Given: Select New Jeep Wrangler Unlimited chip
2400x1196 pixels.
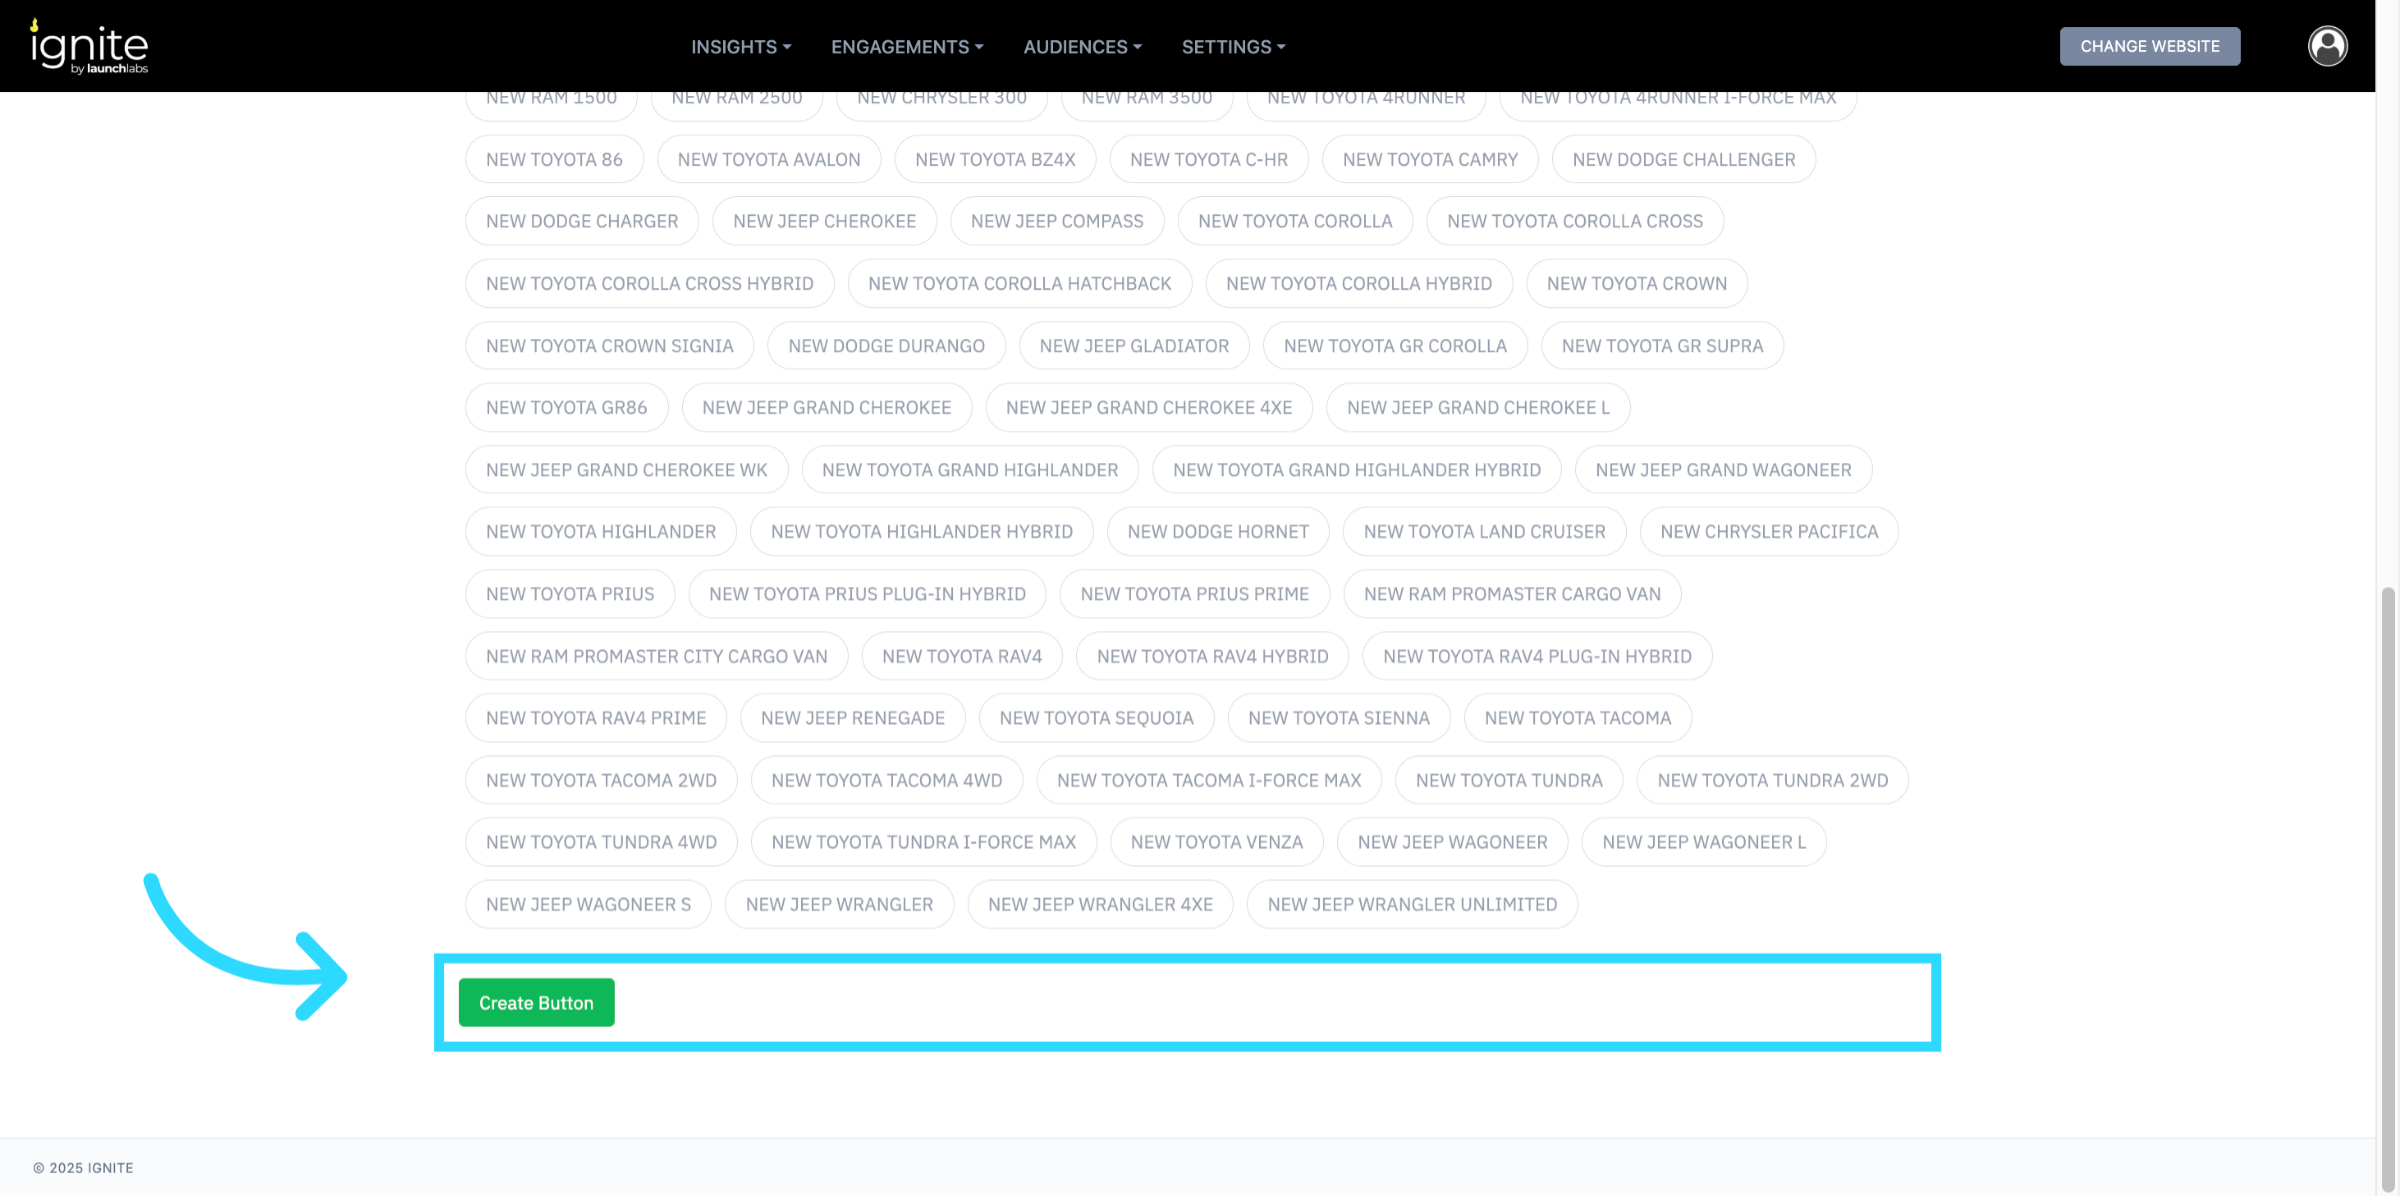Looking at the screenshot, I should (1411, 905).
